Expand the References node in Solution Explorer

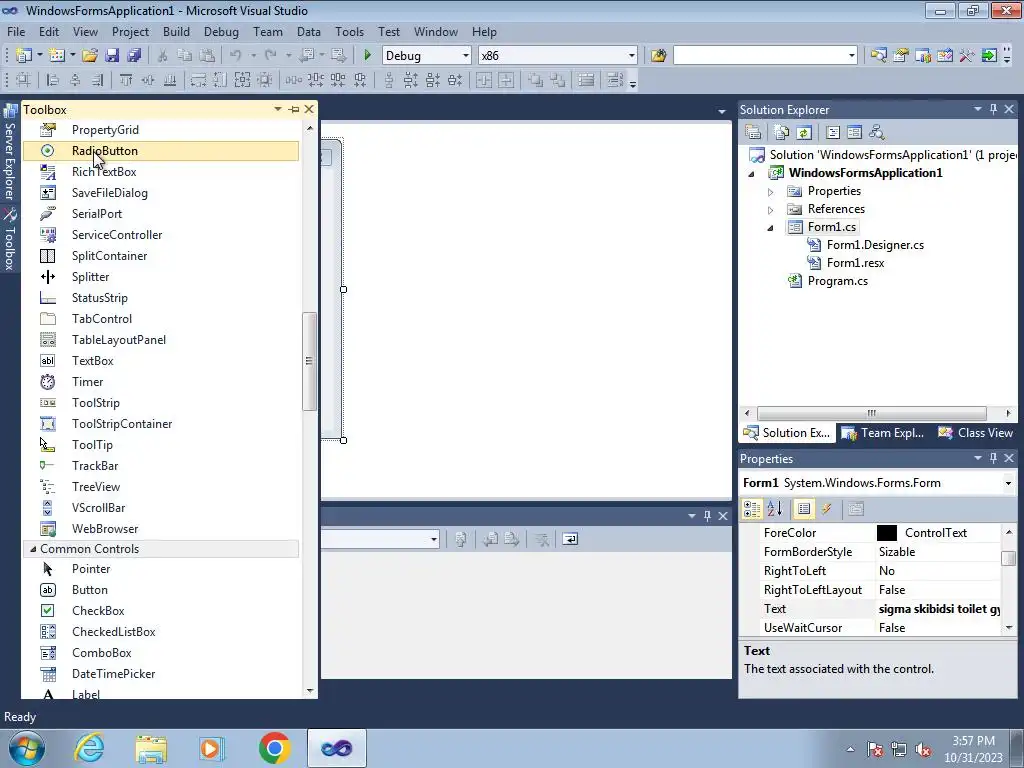(771, 210)
